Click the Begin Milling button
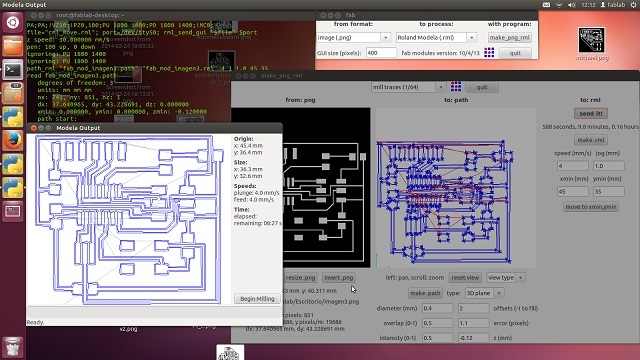 tap(257, 299)
